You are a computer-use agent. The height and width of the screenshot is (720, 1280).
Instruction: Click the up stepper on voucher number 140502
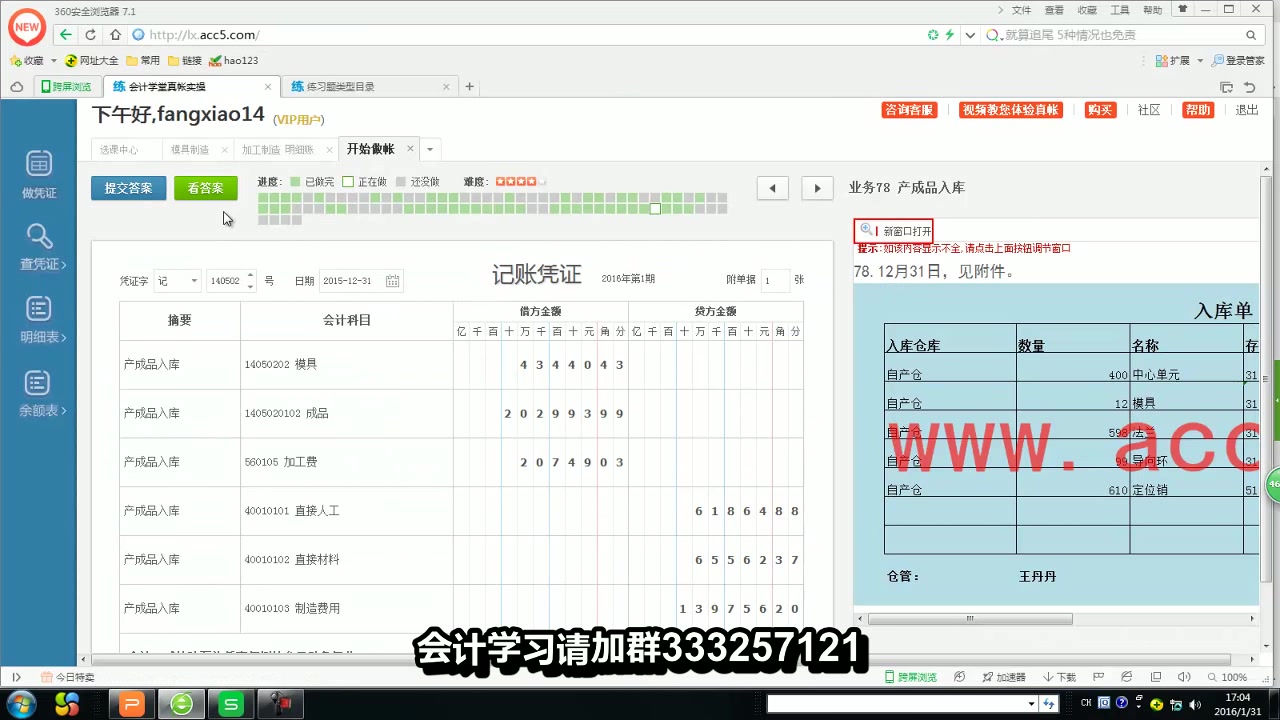click(x=250, y=274)
